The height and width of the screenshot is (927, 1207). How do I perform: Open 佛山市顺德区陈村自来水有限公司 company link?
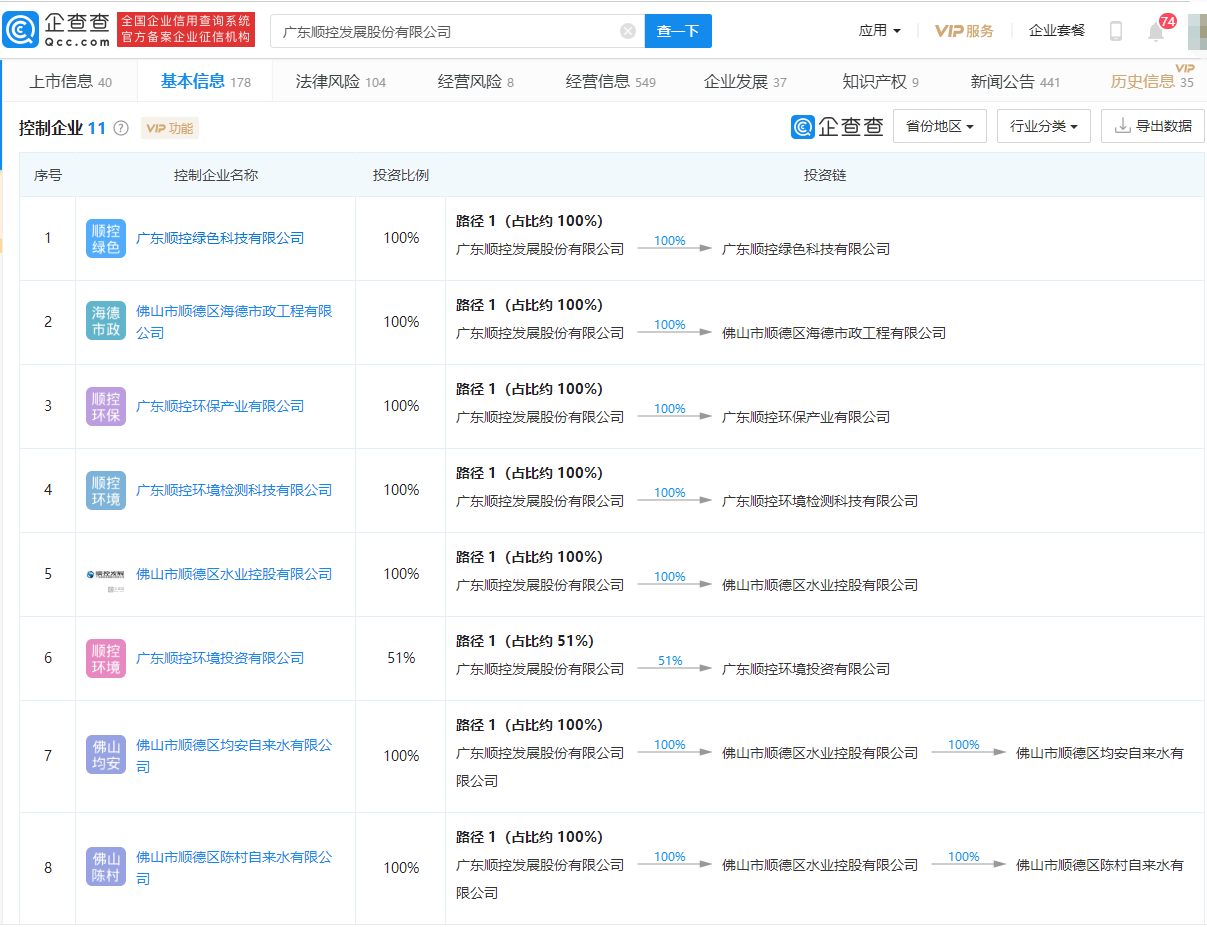(x=234, y=868)
